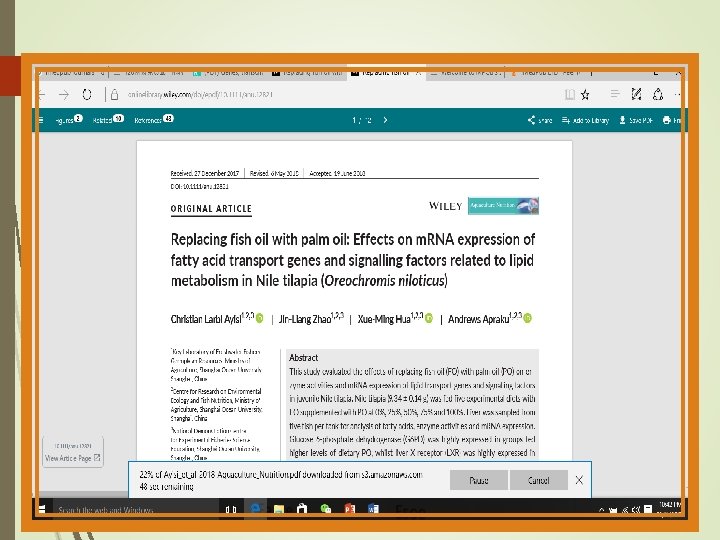Open Word from taskbar

pos(373,509)
